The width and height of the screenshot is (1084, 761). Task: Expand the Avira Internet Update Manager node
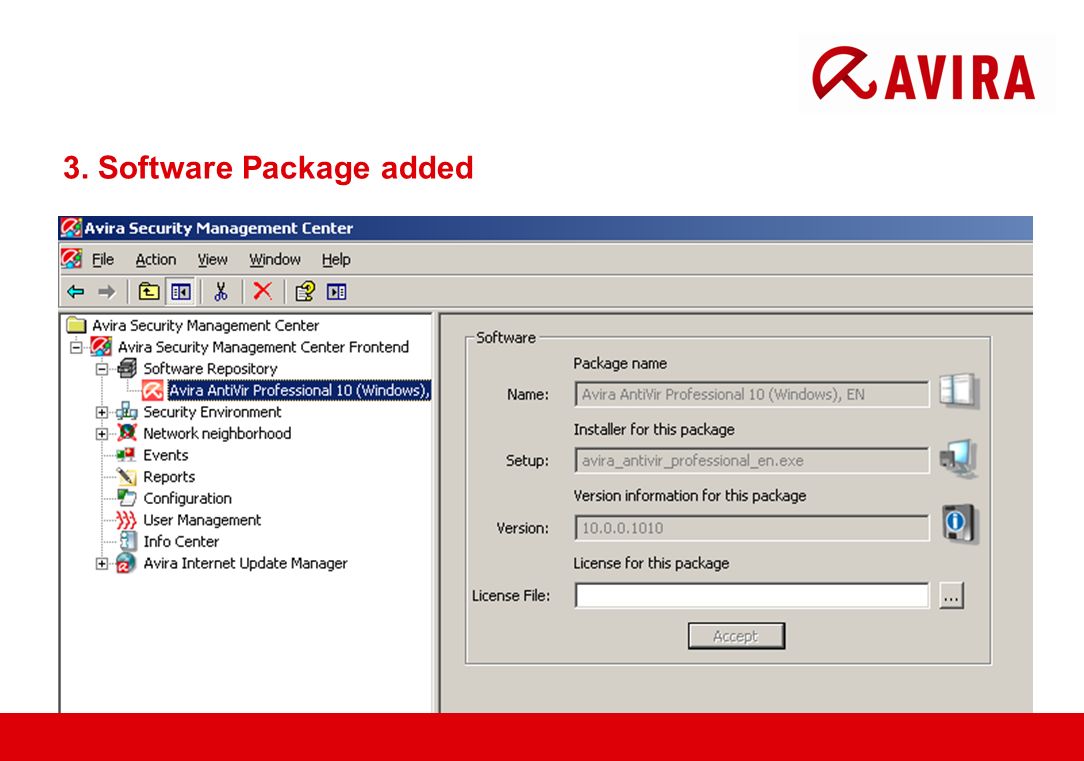pos(102,564)
